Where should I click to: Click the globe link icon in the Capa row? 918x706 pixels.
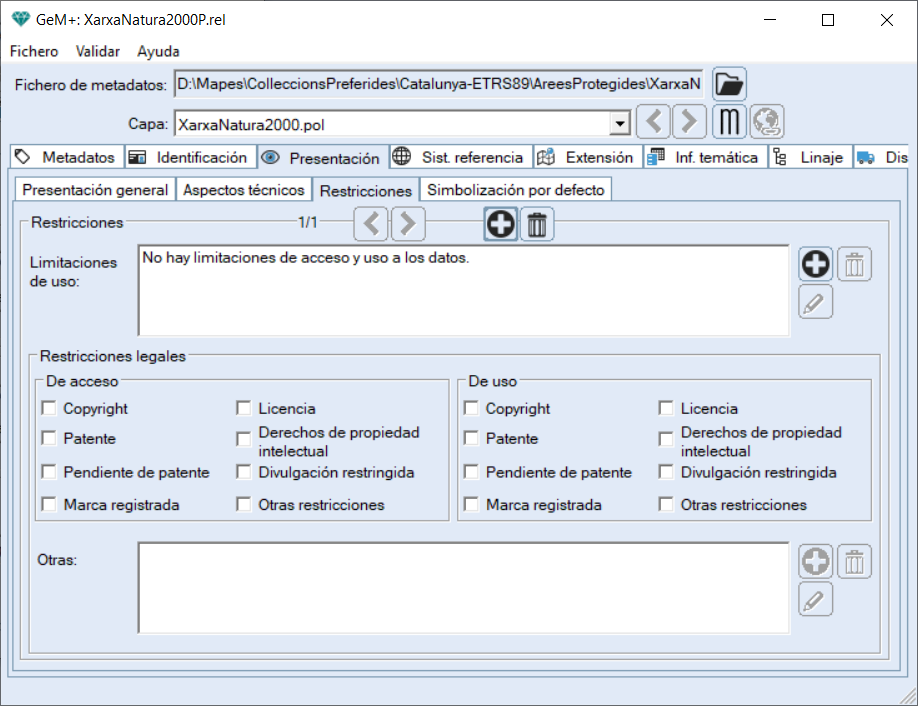click(x=767, y=122)
